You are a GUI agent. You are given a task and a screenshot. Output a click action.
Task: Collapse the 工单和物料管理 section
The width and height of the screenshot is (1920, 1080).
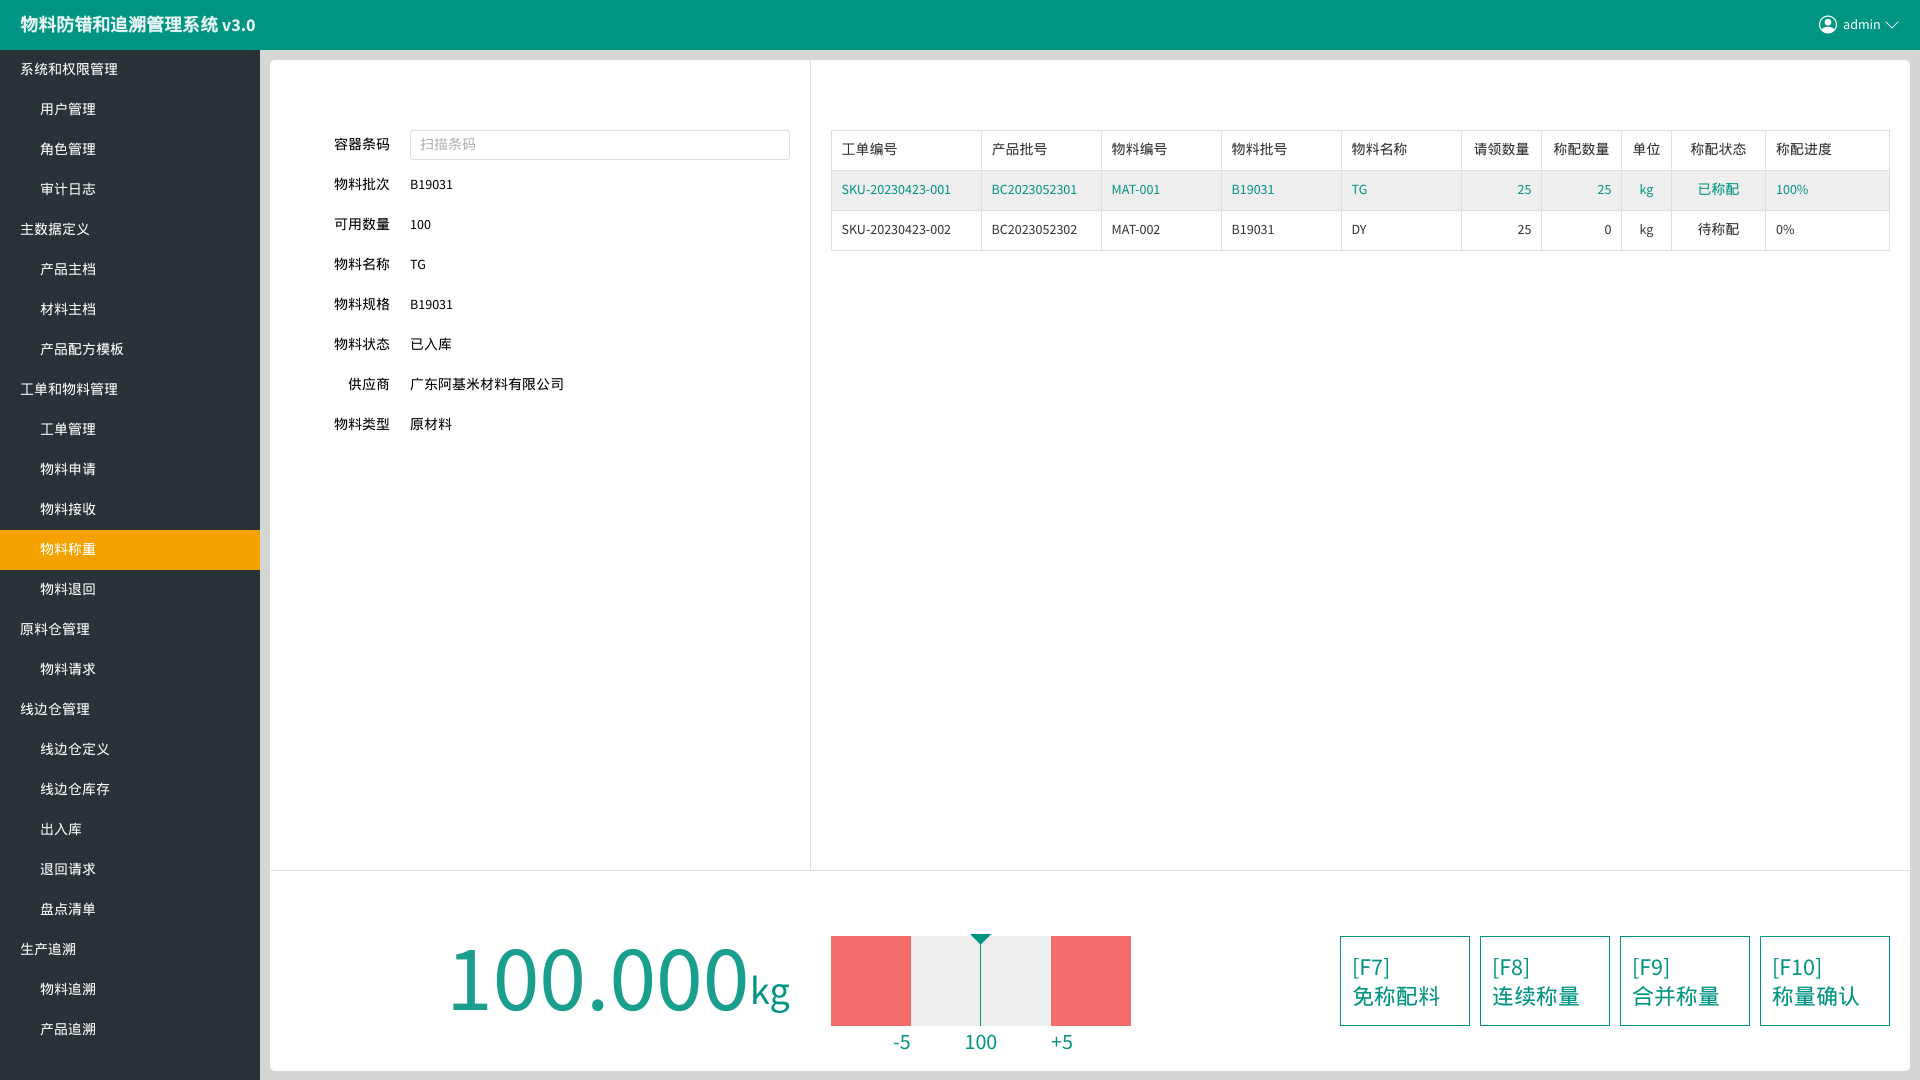[x=130, y=390]
